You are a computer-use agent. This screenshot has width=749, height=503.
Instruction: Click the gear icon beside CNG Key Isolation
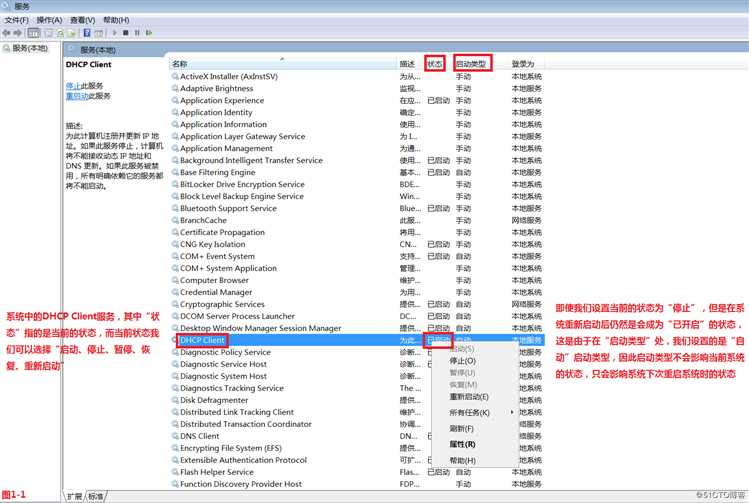(x=175, y=244)
